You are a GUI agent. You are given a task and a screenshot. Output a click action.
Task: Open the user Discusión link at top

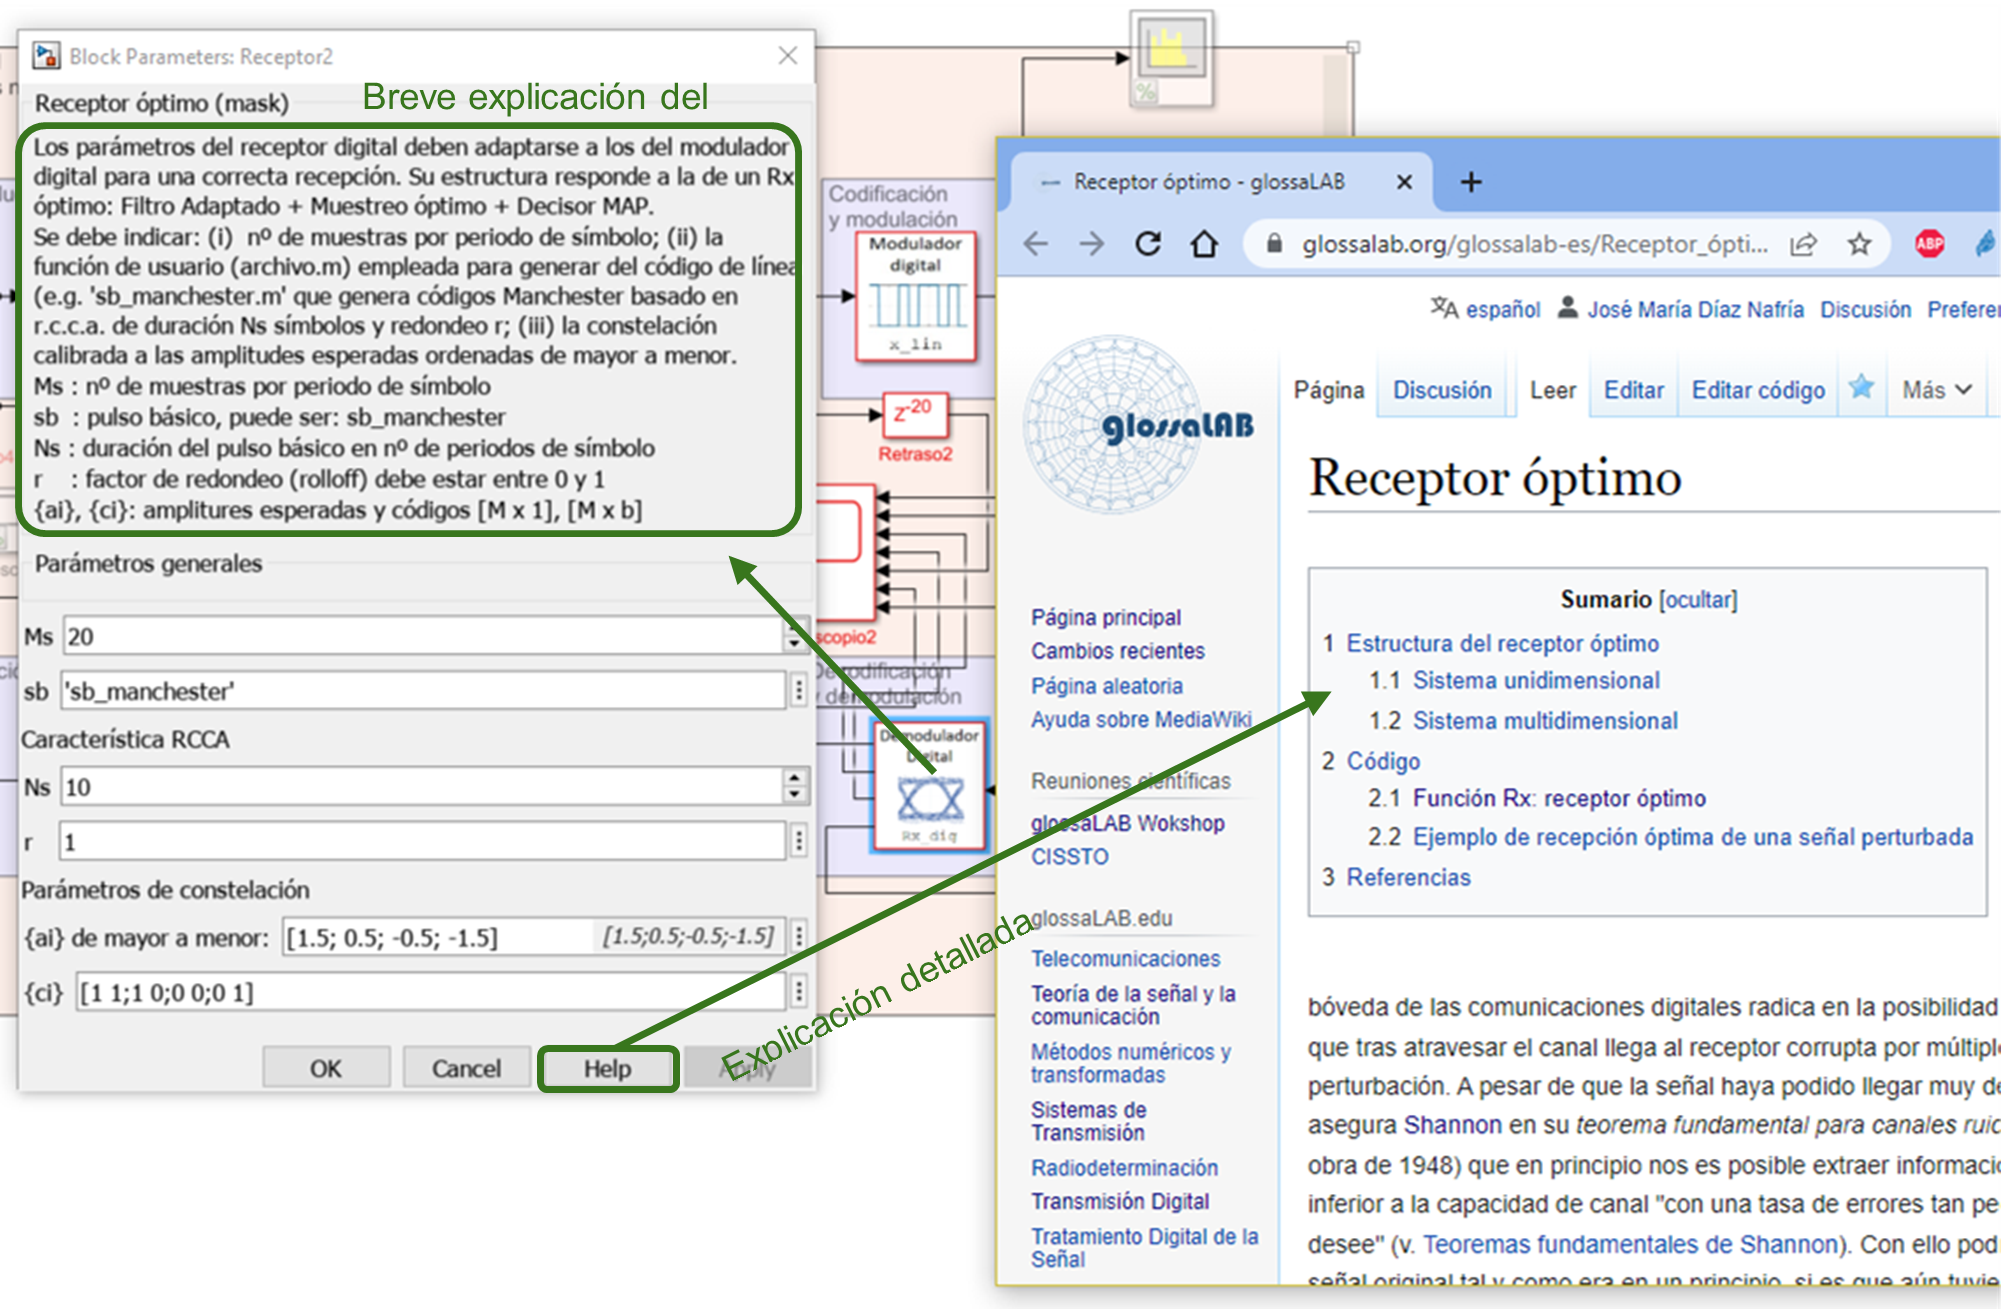(x=1865, y=310)
